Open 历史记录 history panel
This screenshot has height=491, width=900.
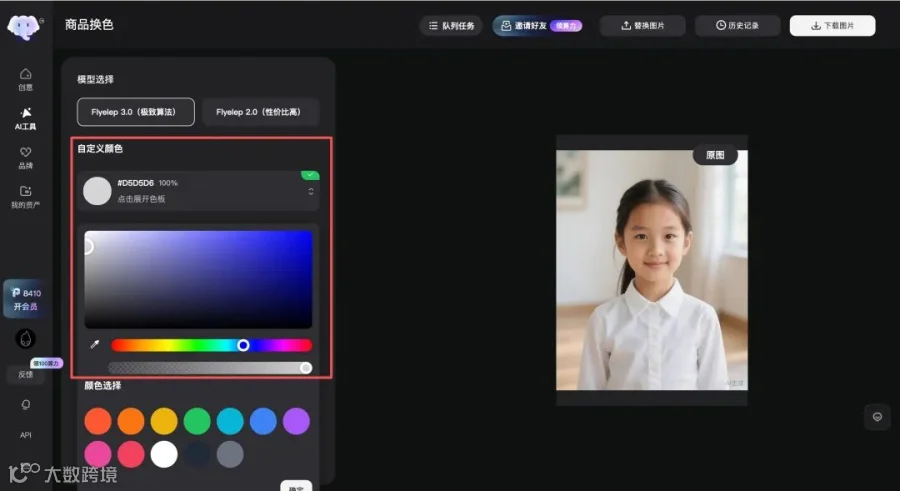pos(738,26)
